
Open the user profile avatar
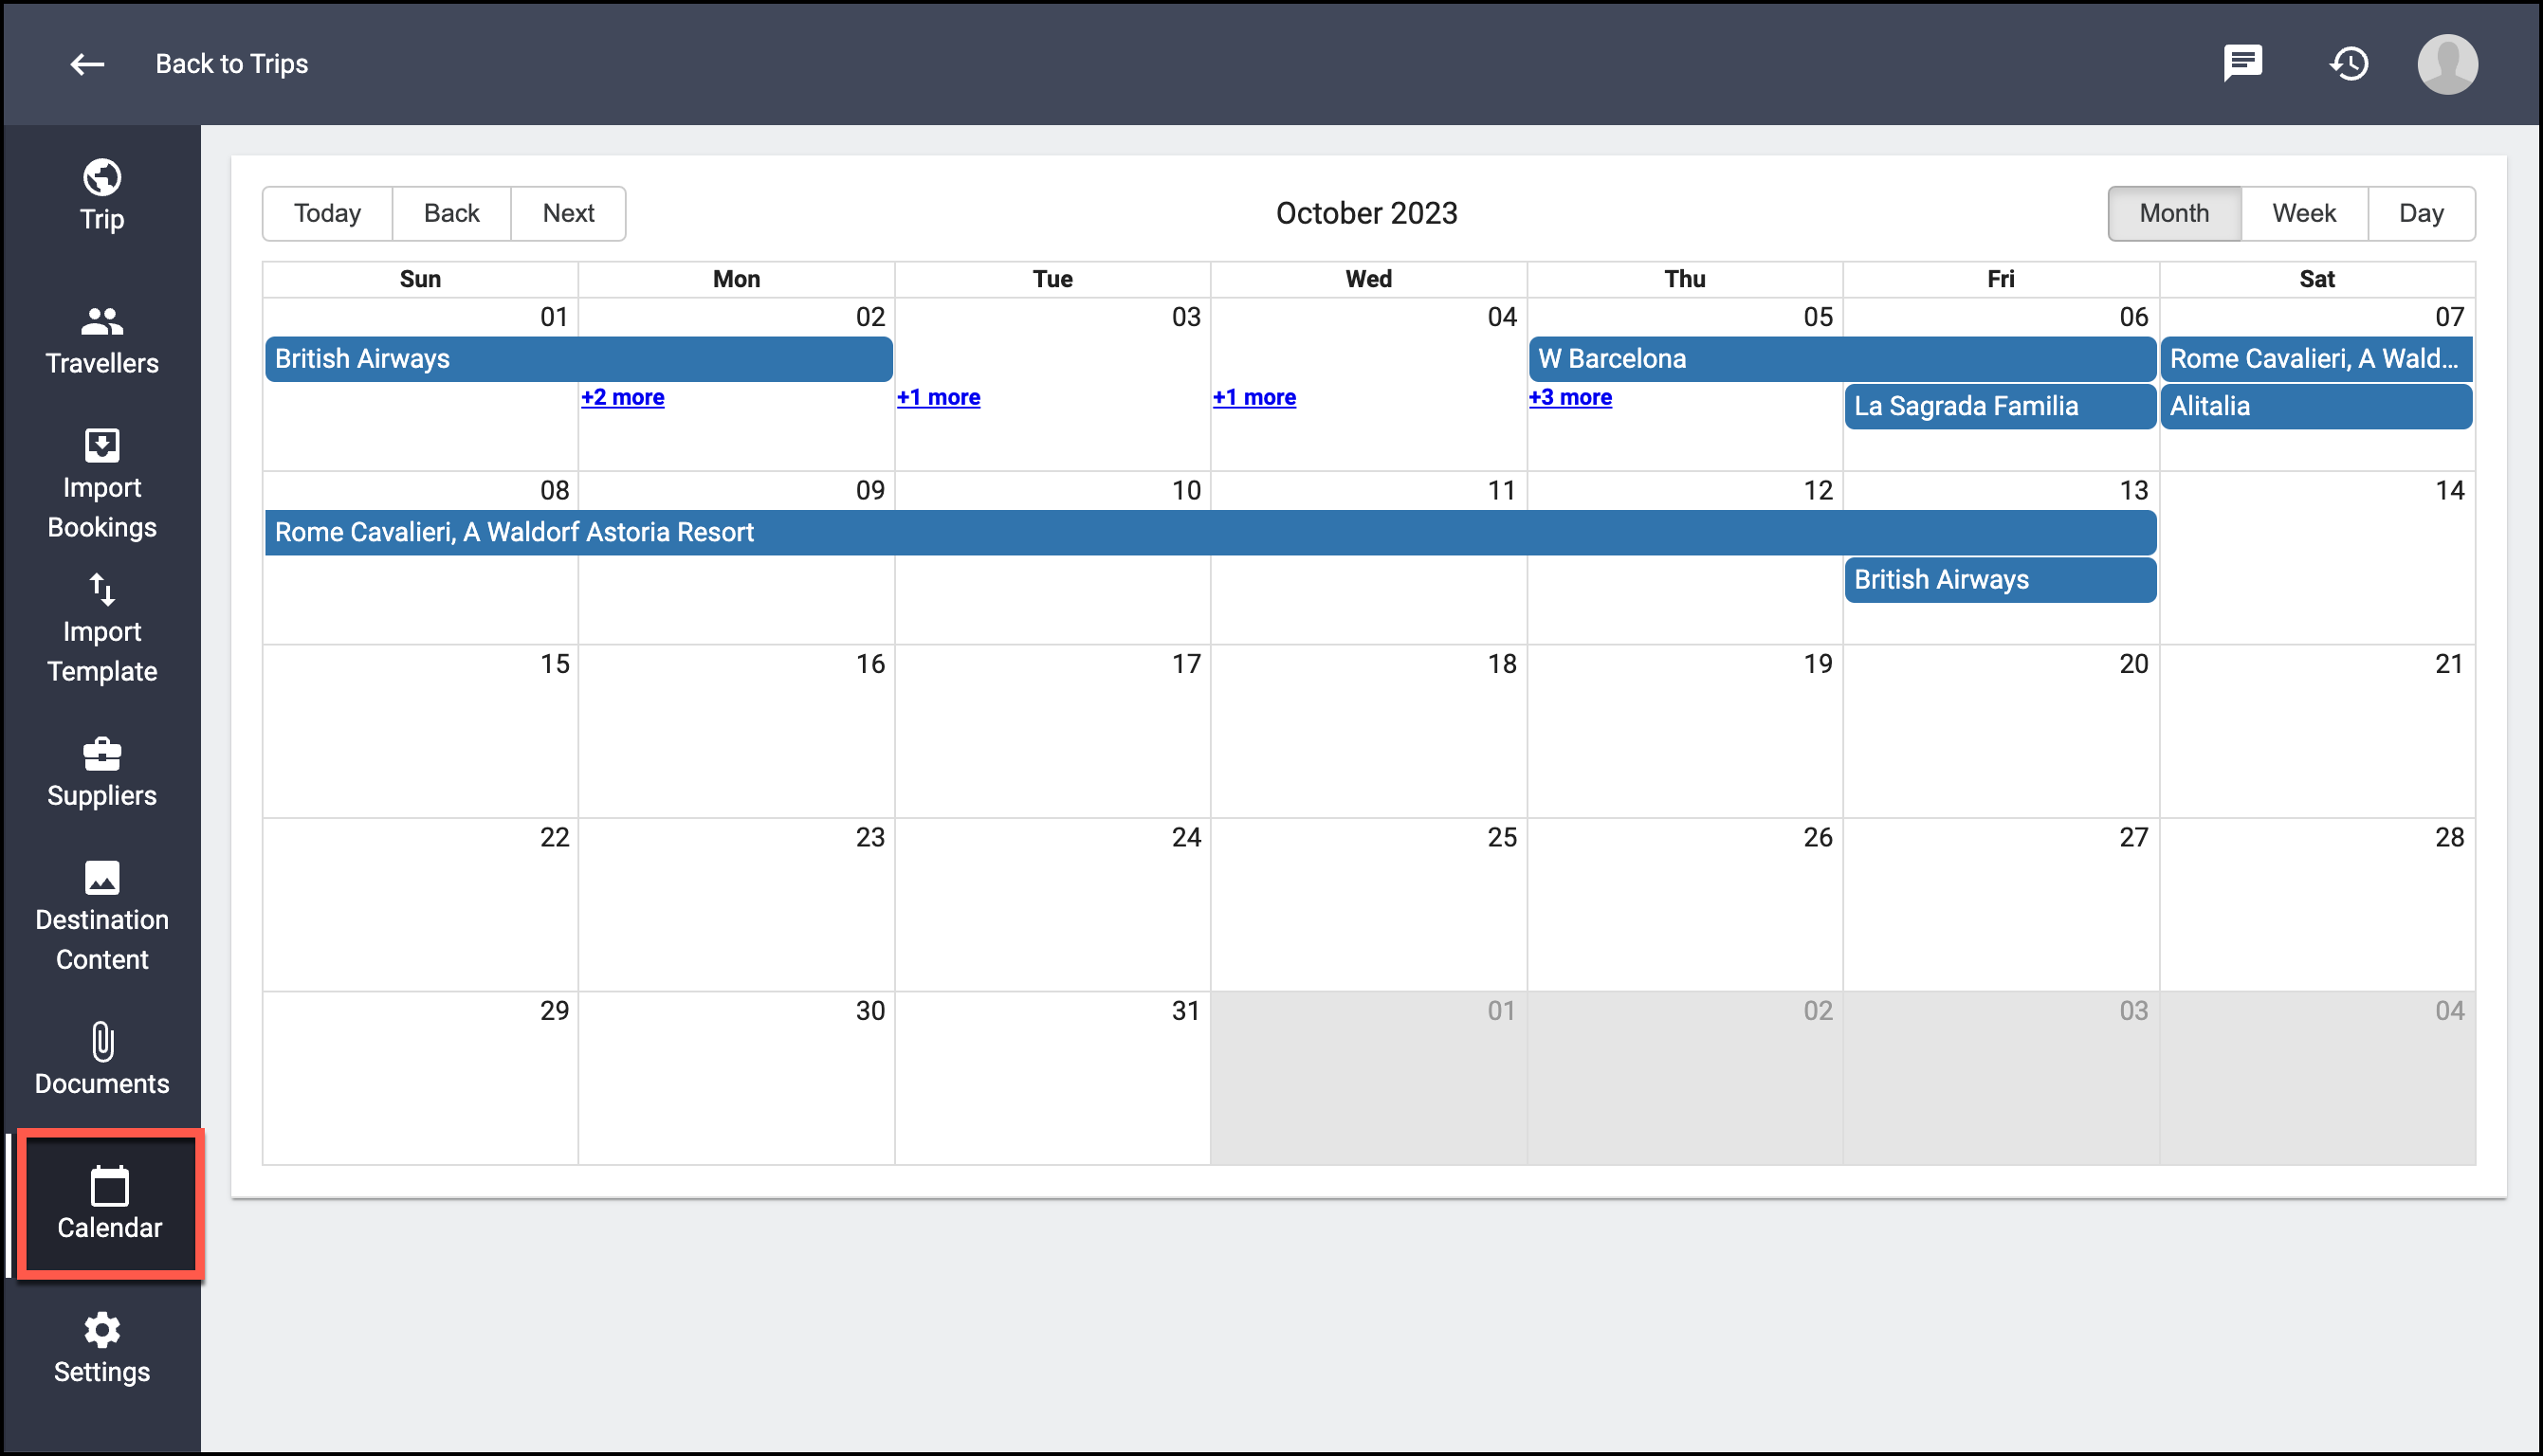(x=2447, y=64)
